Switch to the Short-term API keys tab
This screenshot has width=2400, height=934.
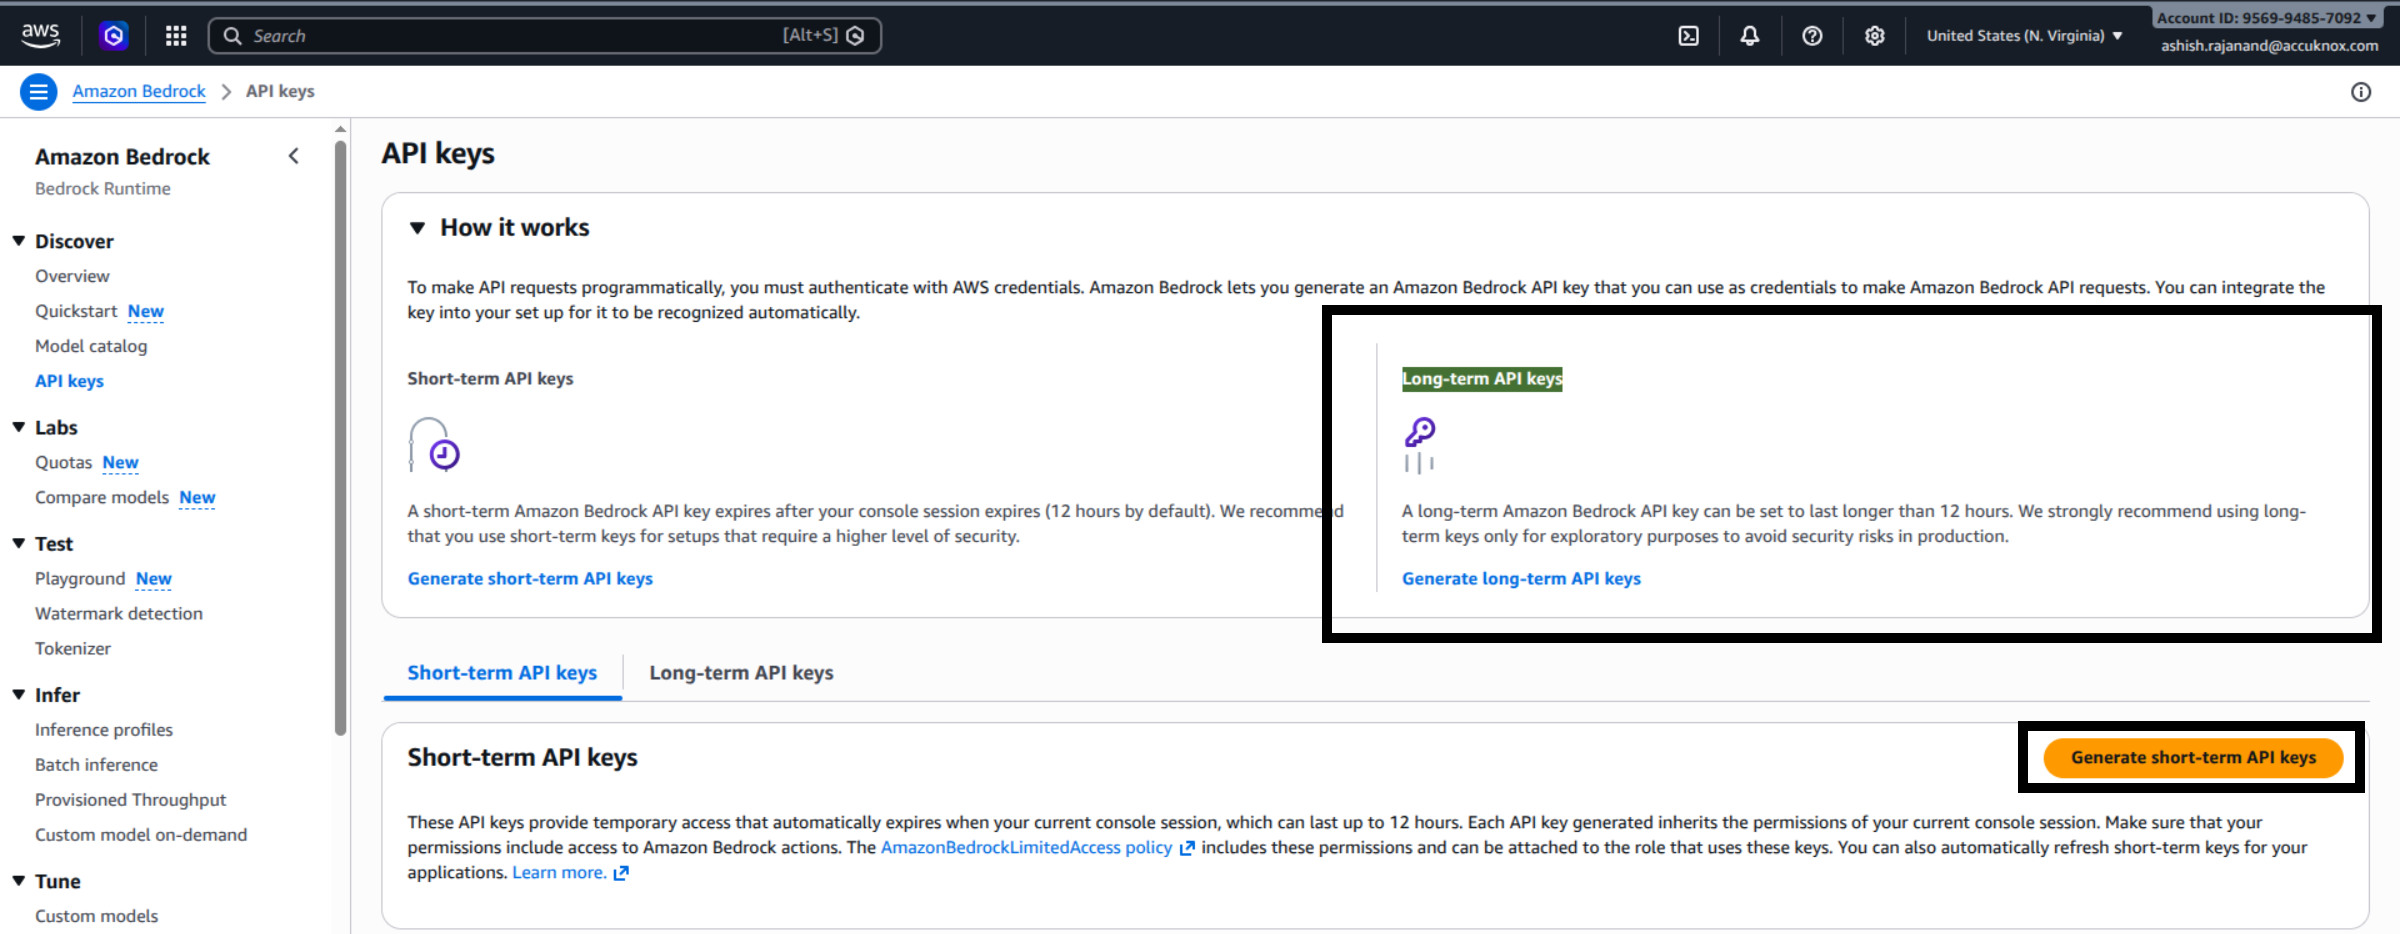[502, 673]
